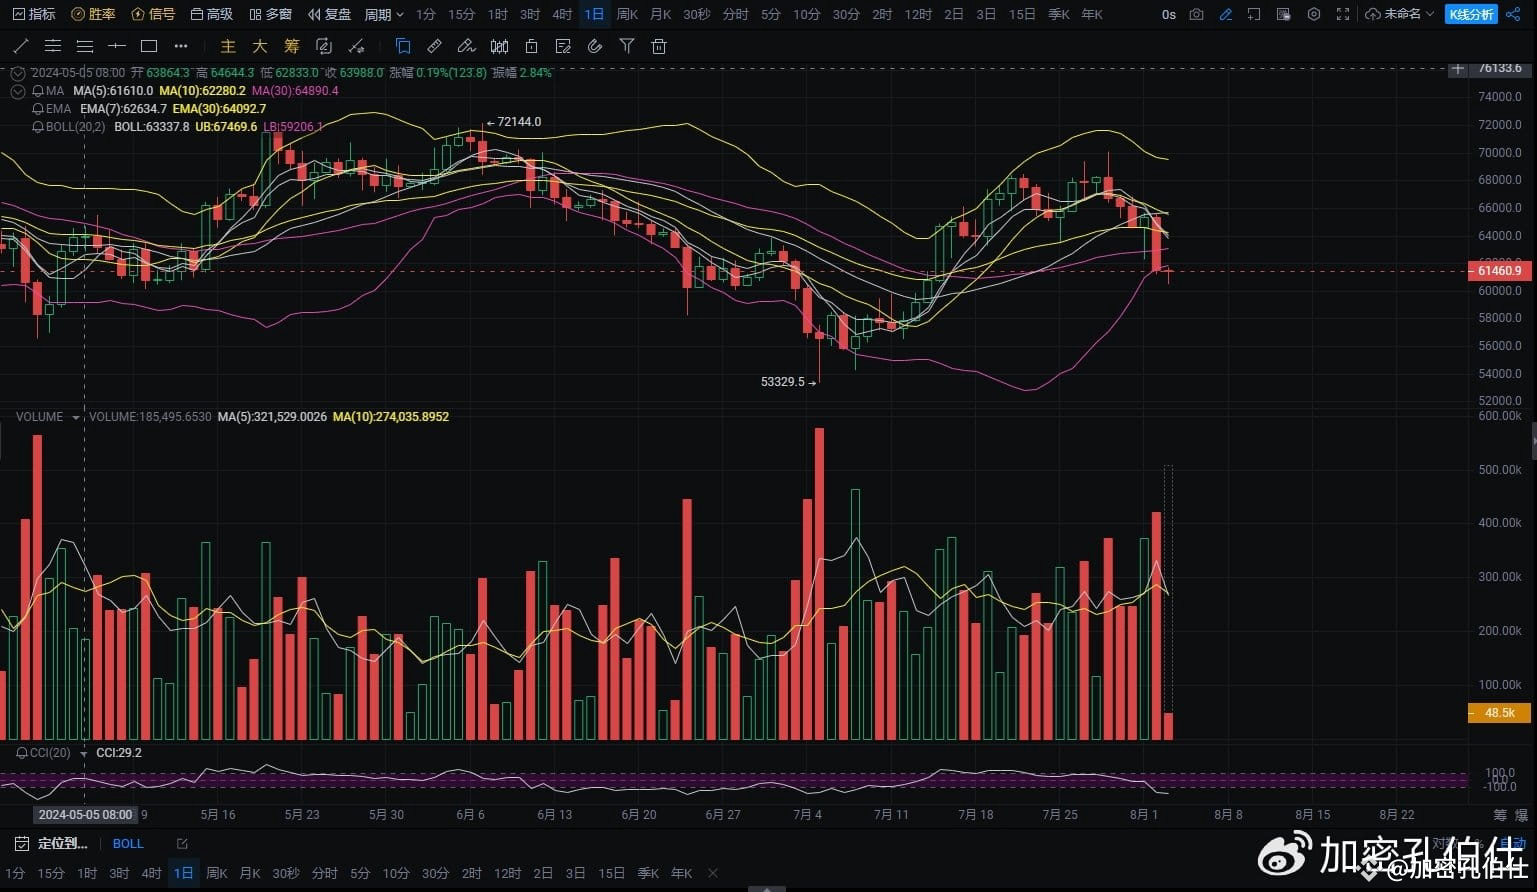Click the lock drawings icon
Image resolution: width=1537 pixels, height=892 pixels.
pos(531,46)
